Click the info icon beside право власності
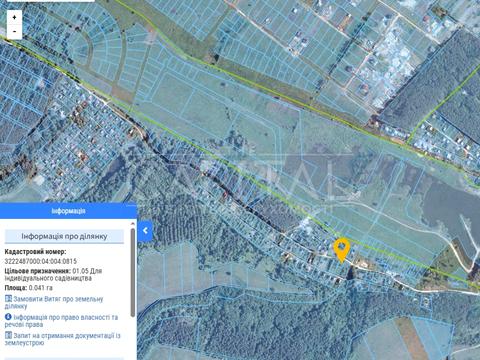 8,317
